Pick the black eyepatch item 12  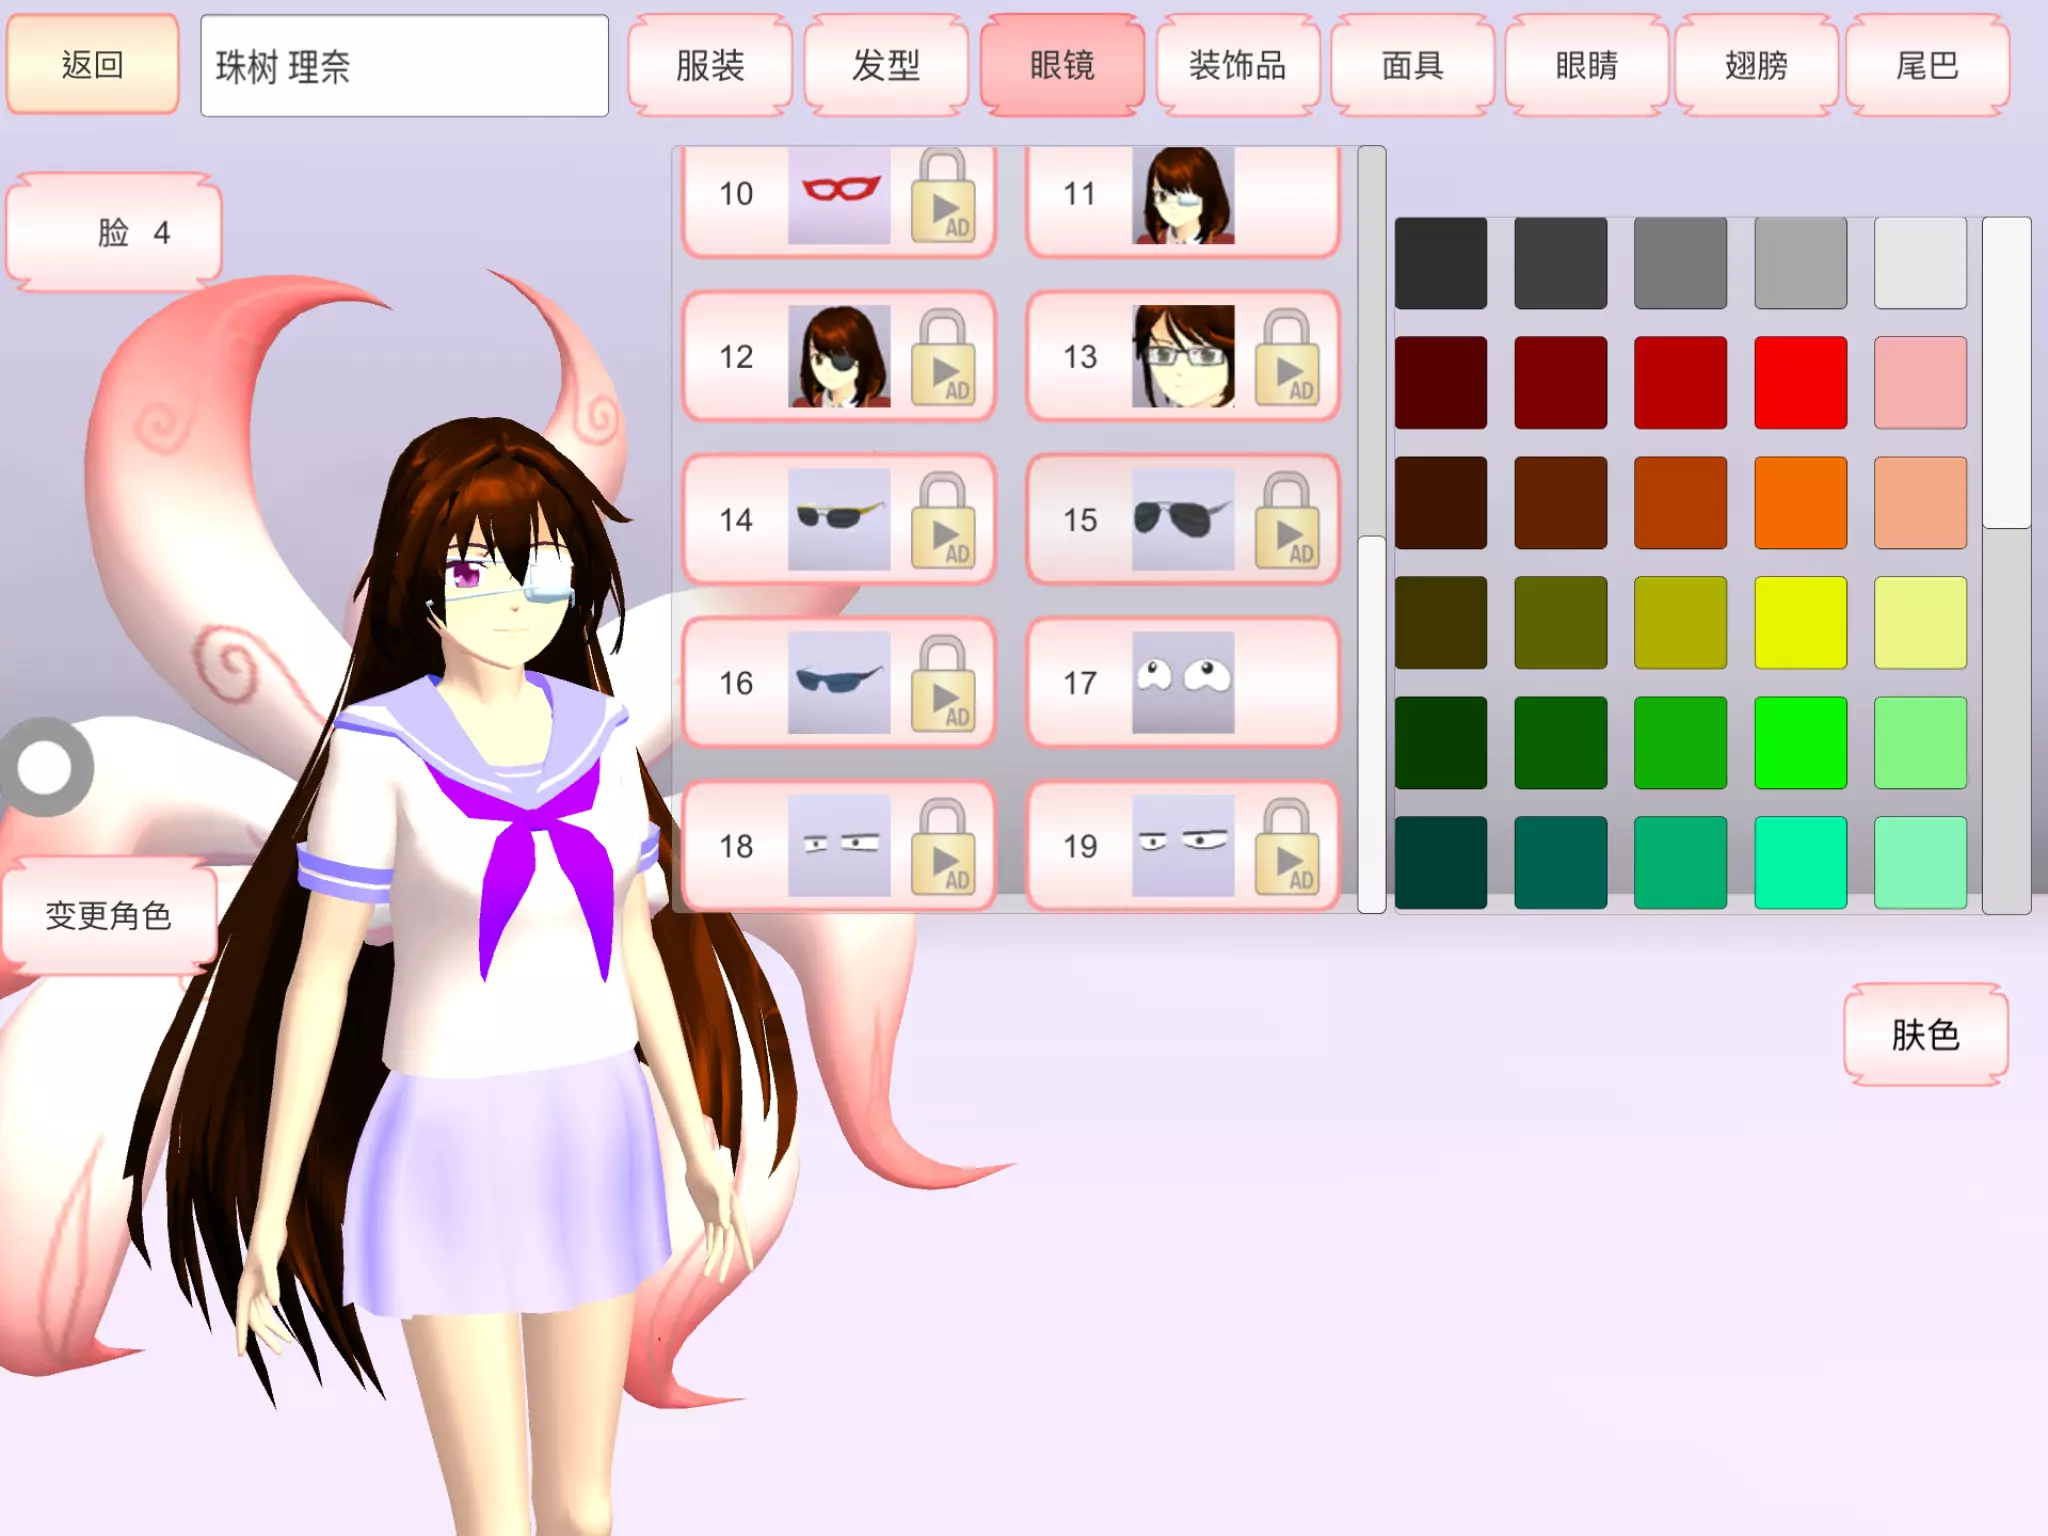(838, 357)
